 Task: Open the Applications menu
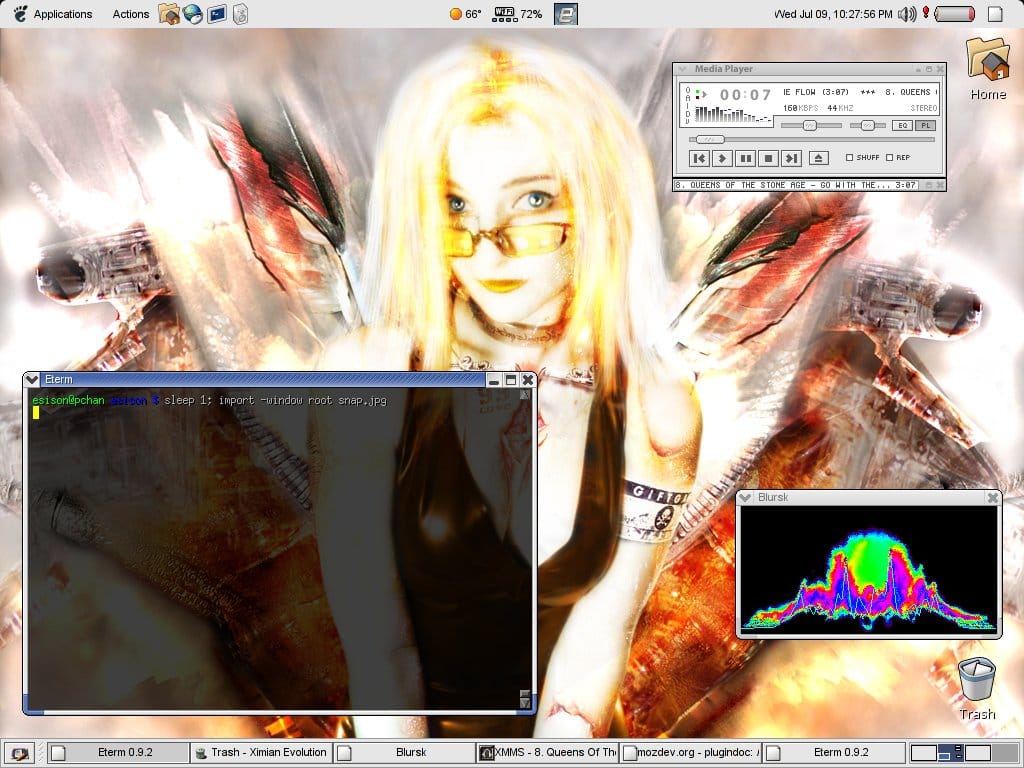[x=53, y=14]
